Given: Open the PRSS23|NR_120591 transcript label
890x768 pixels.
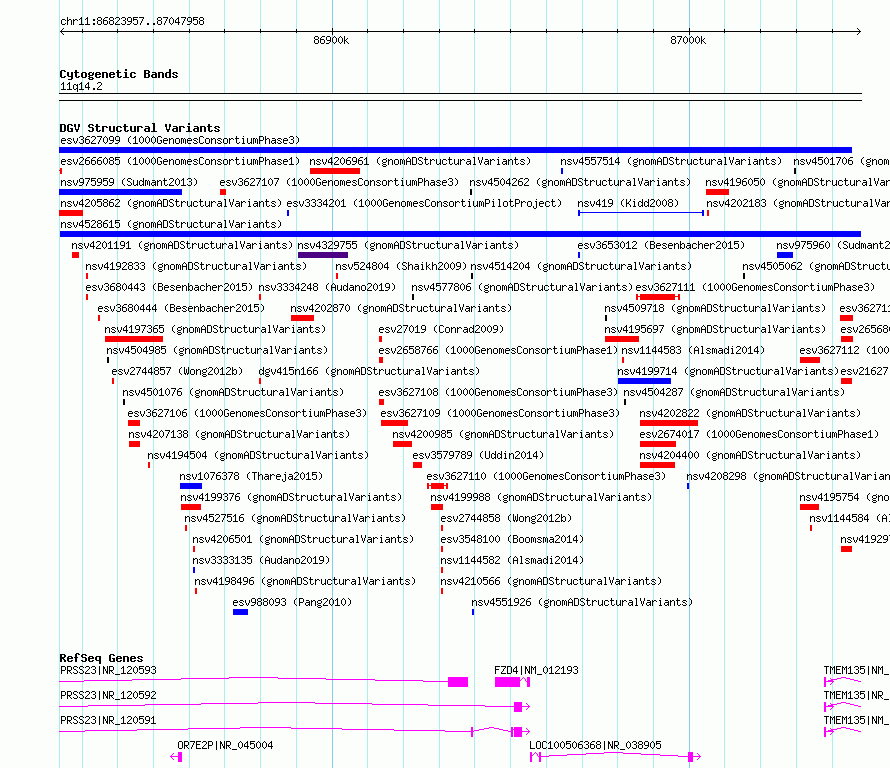Looking at the screenshot, I should [x=108, y=720].
